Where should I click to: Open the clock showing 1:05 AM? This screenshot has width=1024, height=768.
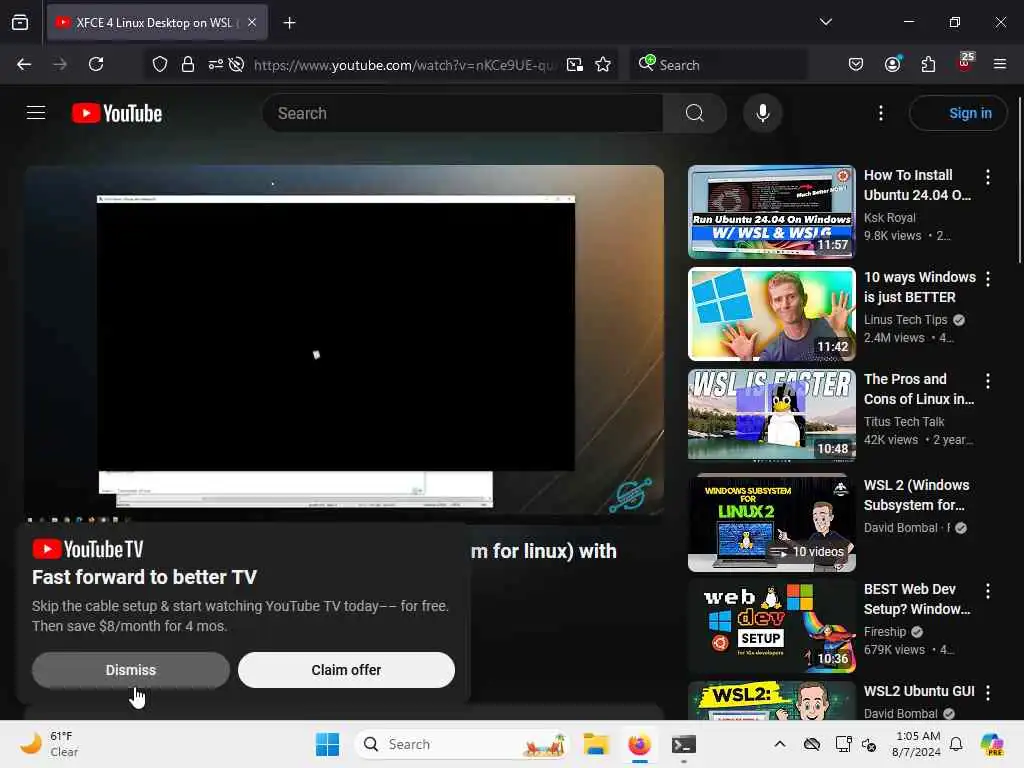coord(917,744)
